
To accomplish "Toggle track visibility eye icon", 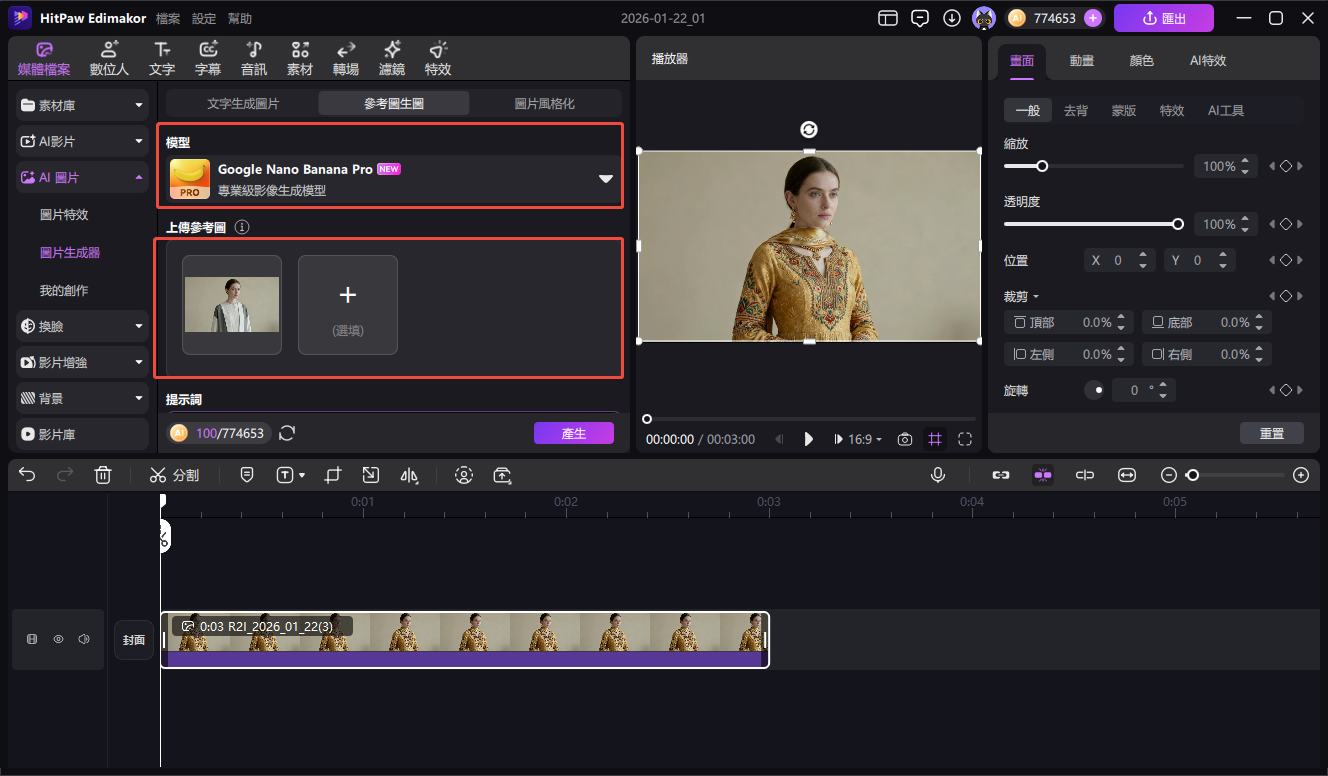I will (x=58, y=639).
